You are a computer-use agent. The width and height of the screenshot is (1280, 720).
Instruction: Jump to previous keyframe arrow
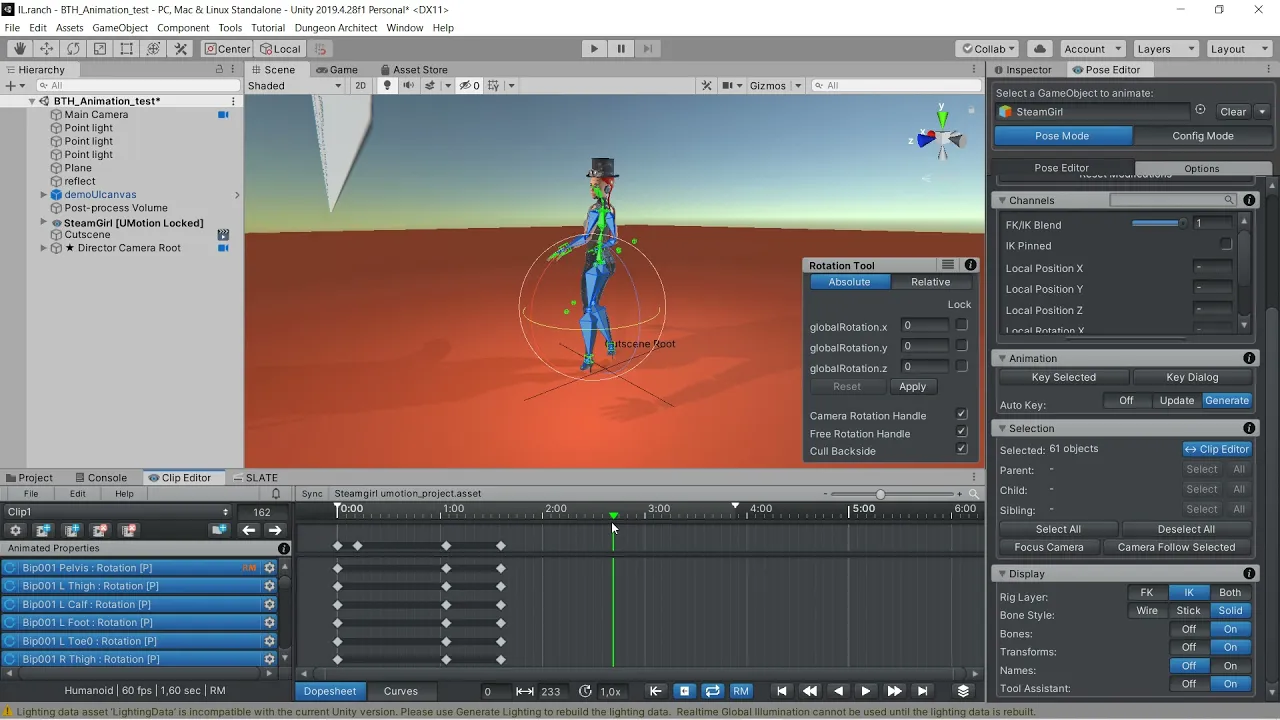[249, 530]
